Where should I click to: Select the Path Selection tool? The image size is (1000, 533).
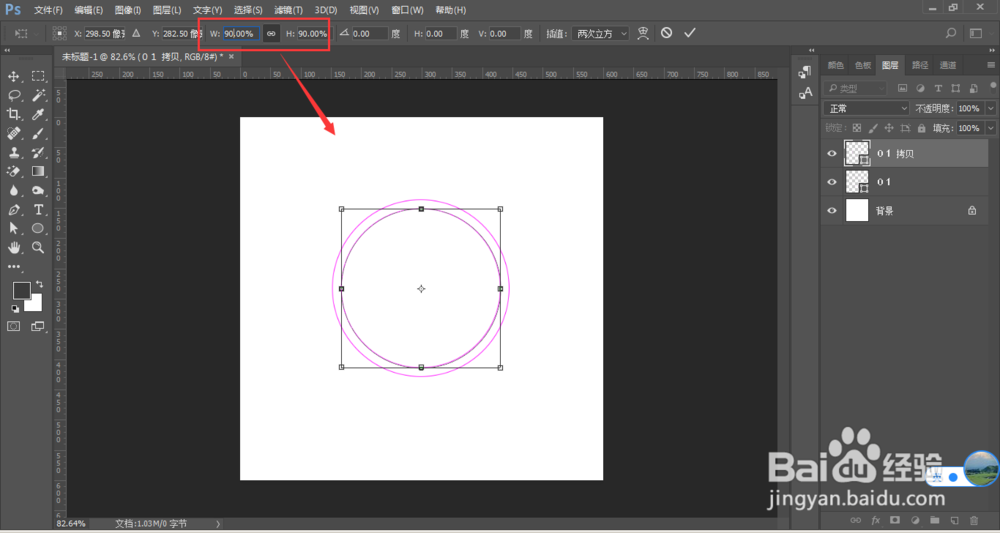[13, 228]
